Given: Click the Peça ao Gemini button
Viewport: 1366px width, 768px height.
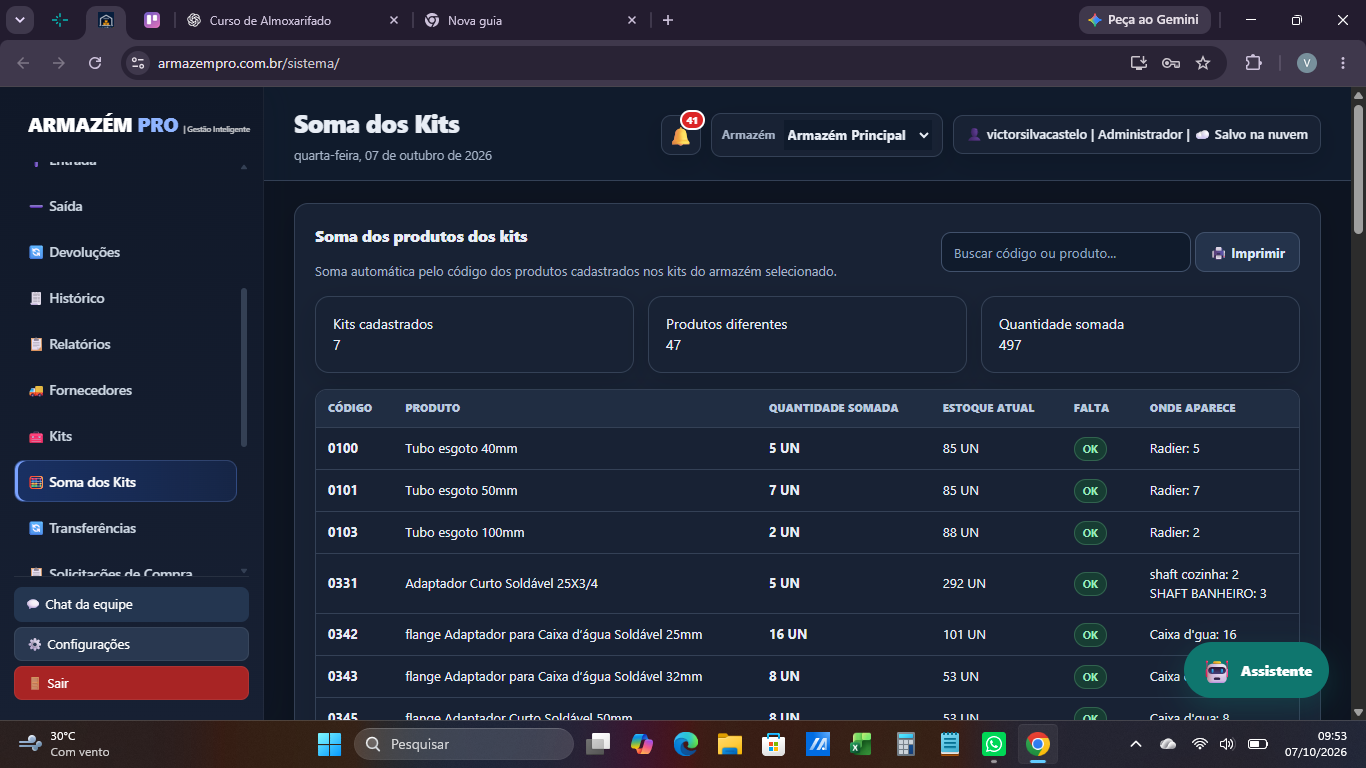Looking at the screenshot, I should click(x=1144, y=20).
